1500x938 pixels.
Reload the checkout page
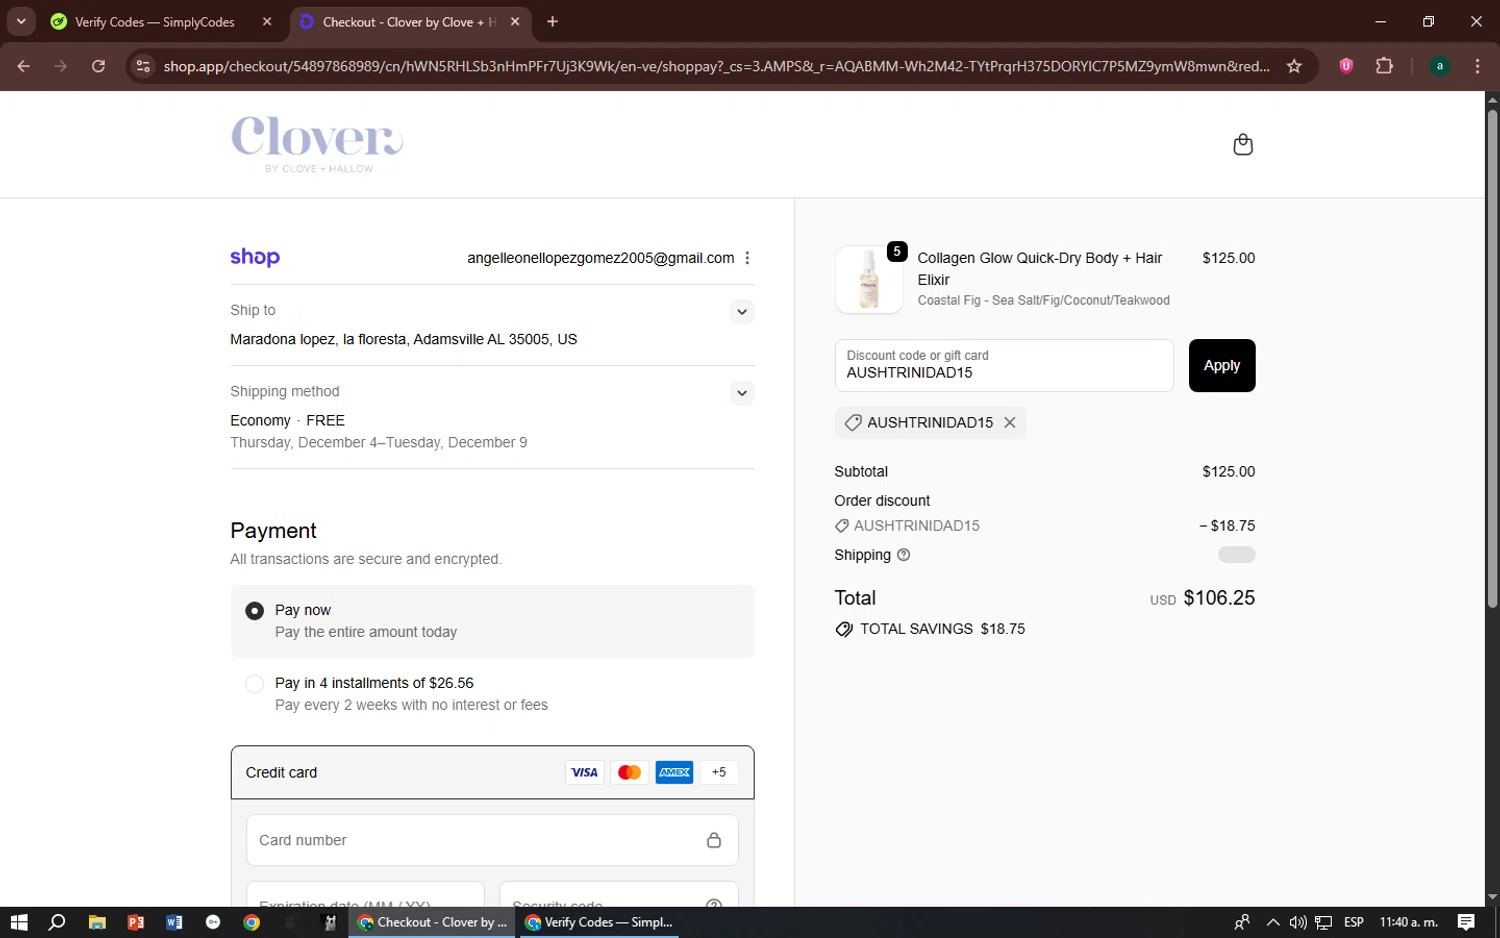(x=98, y=66)
